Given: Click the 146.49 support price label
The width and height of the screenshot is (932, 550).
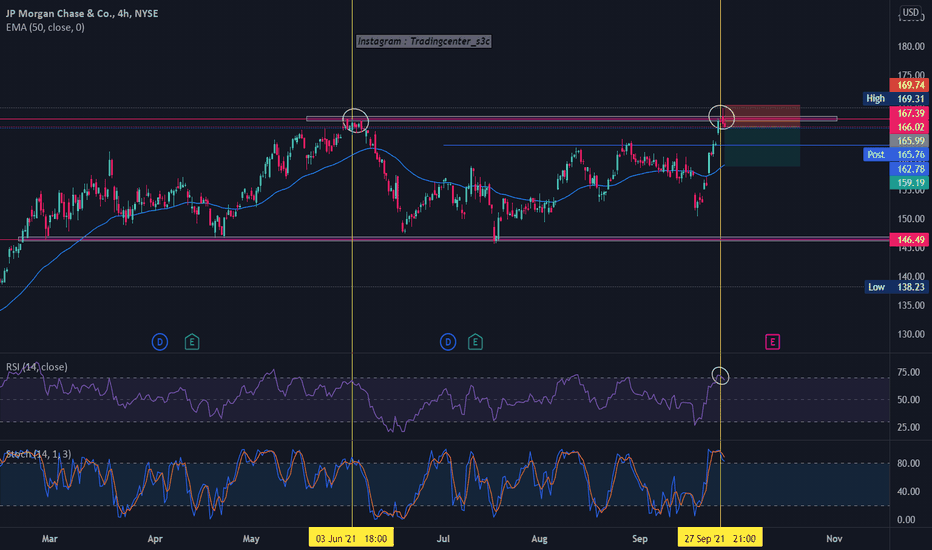Looking at the screenshot, I should coord(909,240).
